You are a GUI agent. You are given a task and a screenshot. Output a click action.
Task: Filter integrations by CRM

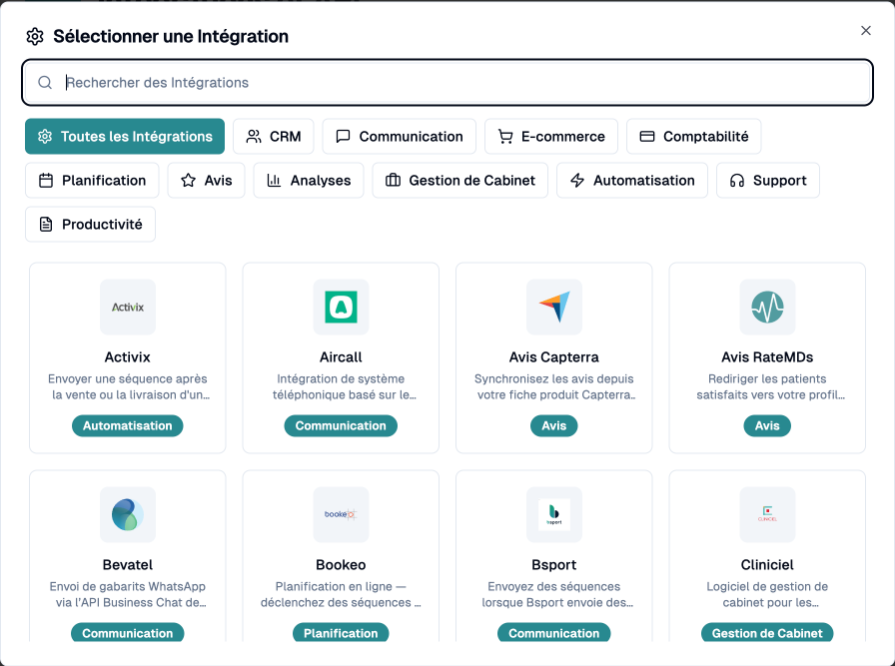(x=273, y=136)
